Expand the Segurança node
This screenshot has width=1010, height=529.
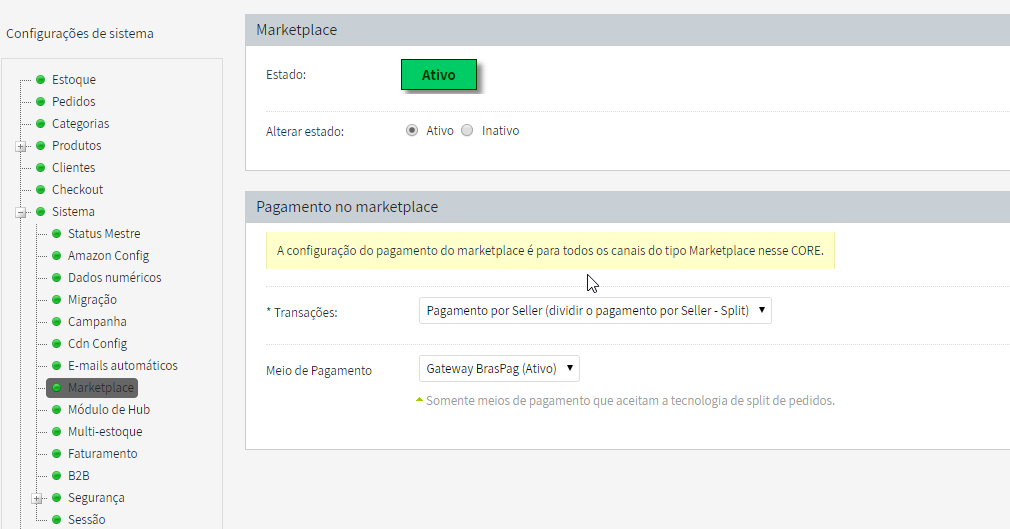[37, 498]
